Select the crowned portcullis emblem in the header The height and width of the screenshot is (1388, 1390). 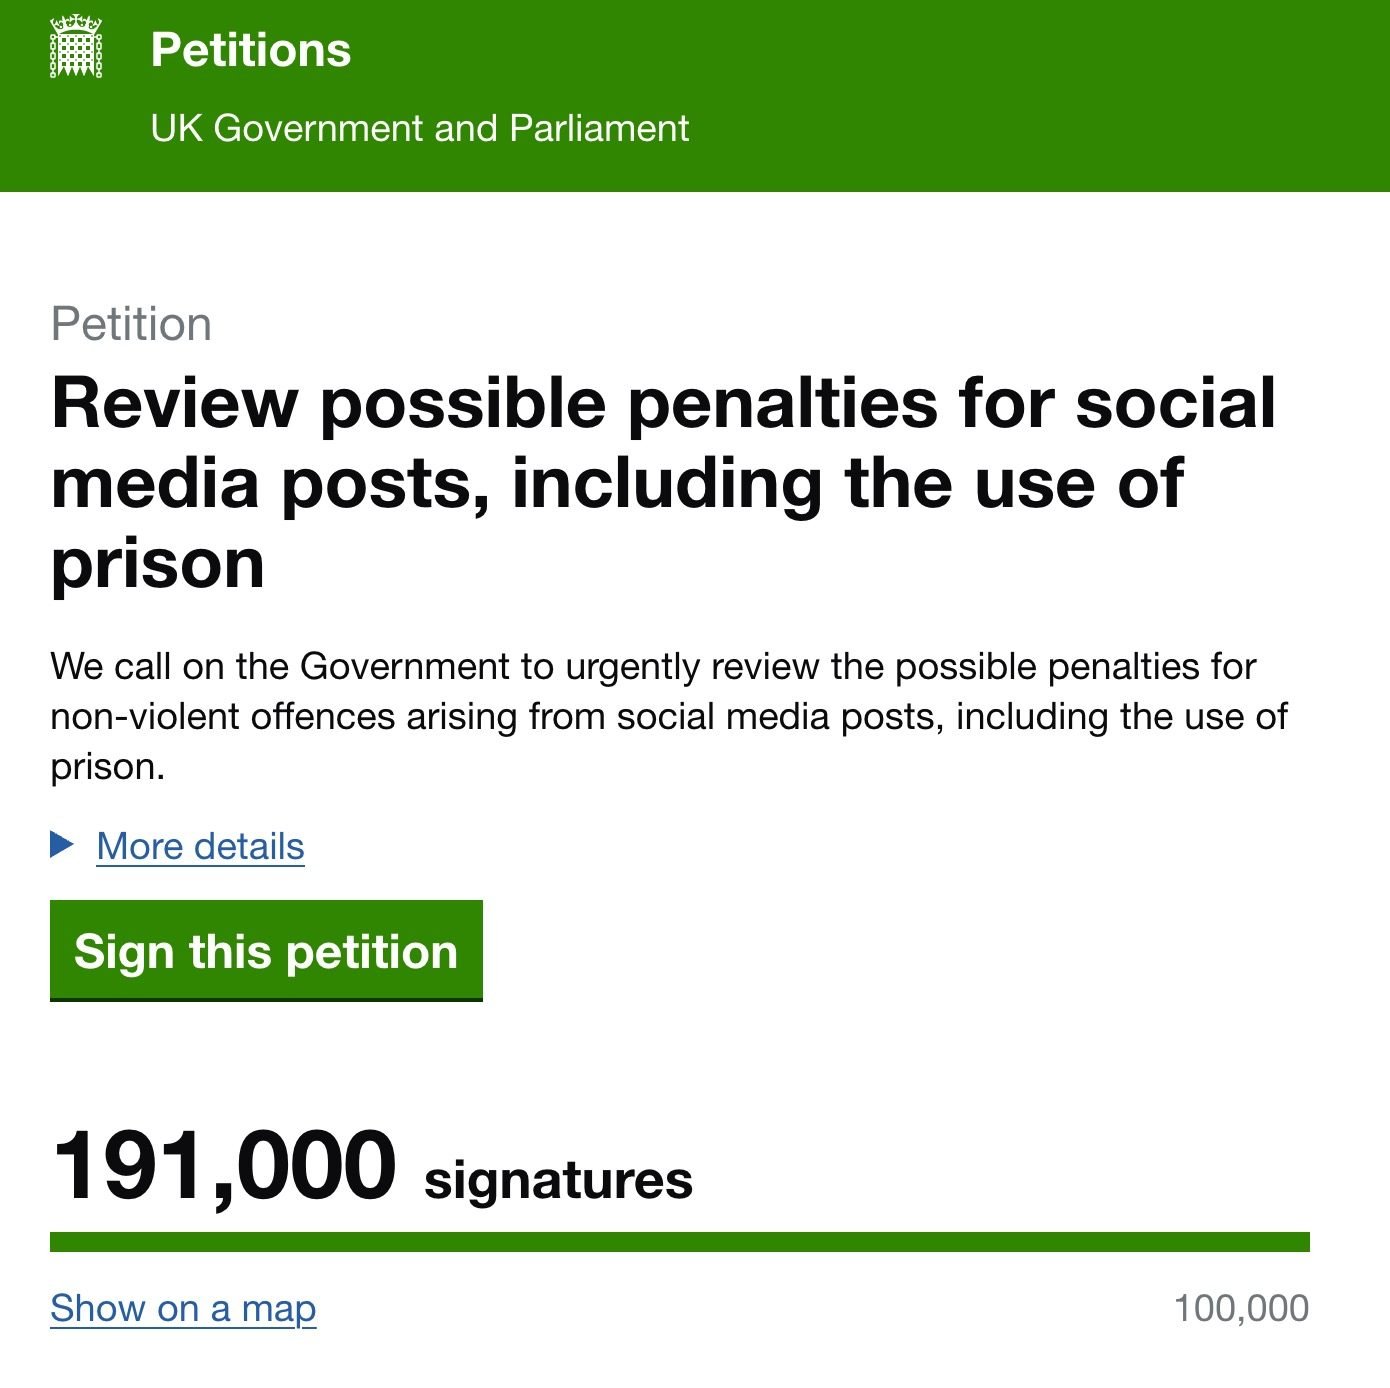(x=74, y=48)
